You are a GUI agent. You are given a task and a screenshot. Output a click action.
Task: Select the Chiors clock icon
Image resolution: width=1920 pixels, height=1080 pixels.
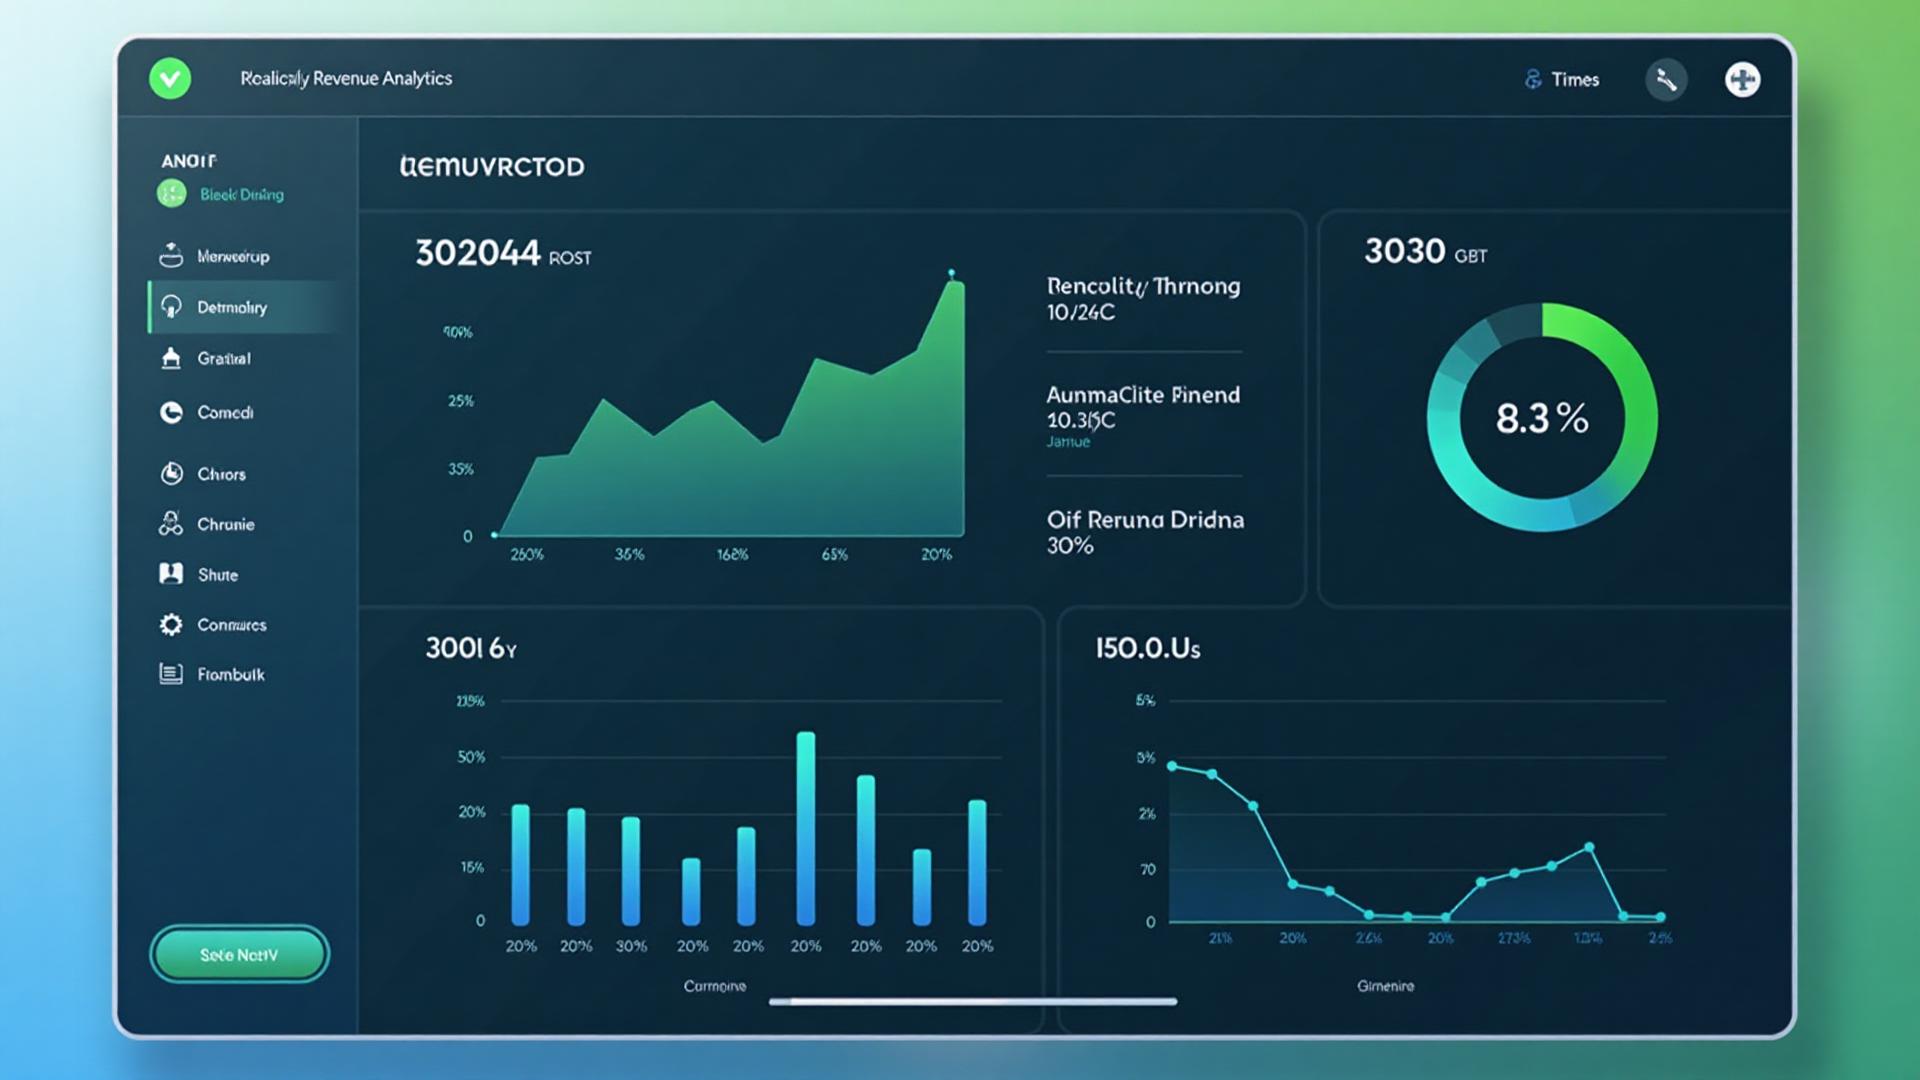coord(170,473)
